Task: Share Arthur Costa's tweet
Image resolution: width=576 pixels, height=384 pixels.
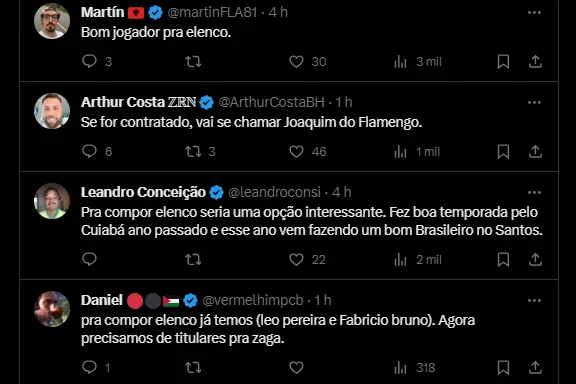Action: pos(535,151)
